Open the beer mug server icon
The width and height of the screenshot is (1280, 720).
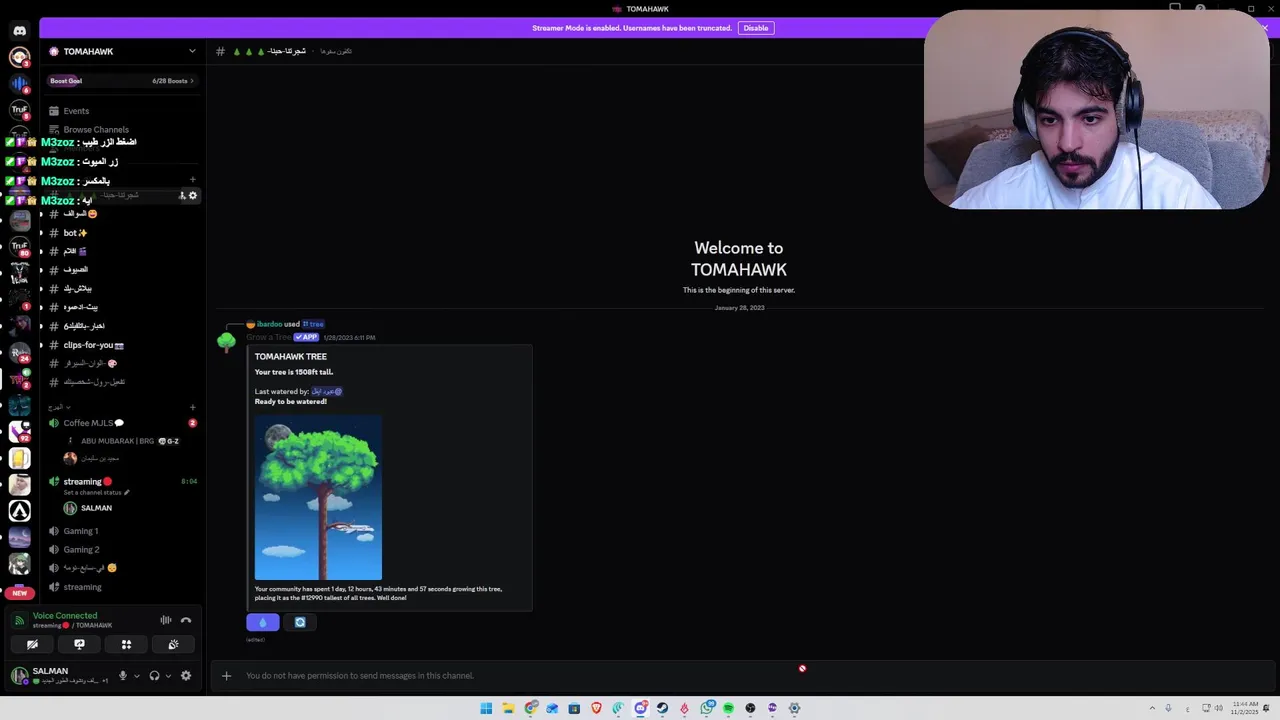pos(19,458)
